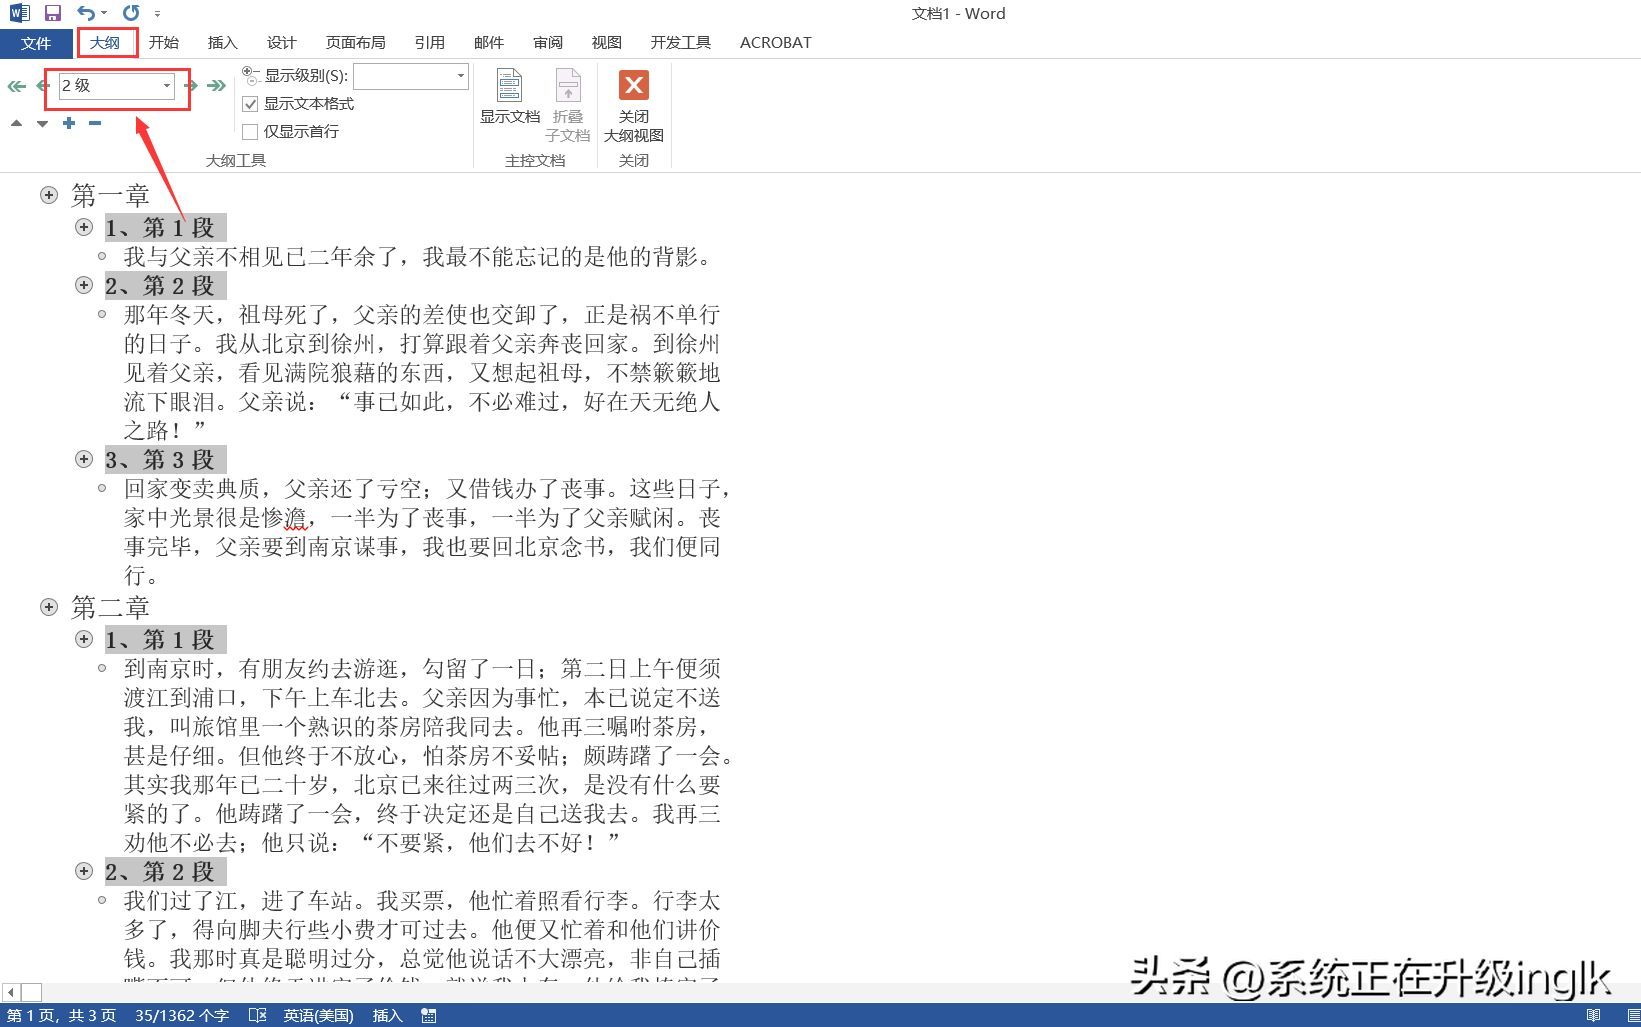Click the 显示文档 button
1641x1027 pixels.
pyautogui.click(x=509, y=98)
